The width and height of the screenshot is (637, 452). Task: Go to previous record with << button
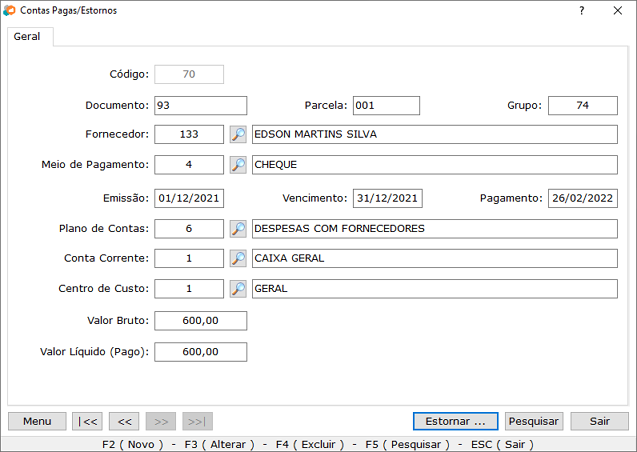point(123,421)
